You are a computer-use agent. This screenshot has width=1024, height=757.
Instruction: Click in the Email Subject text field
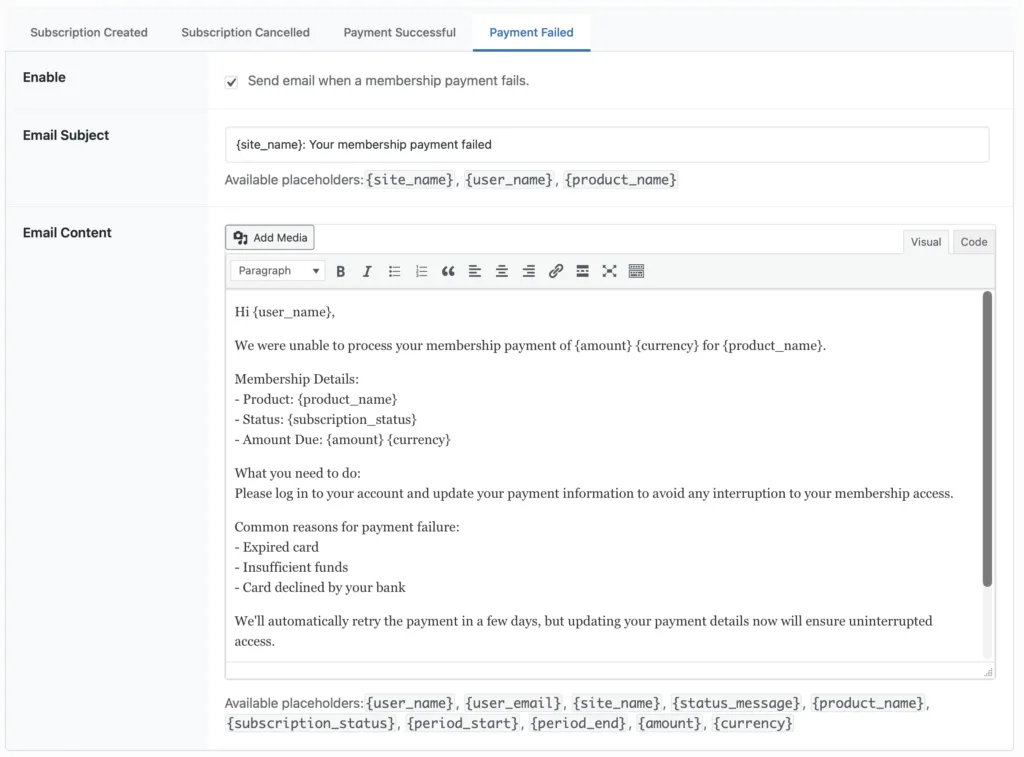click(x=606, y=145)
